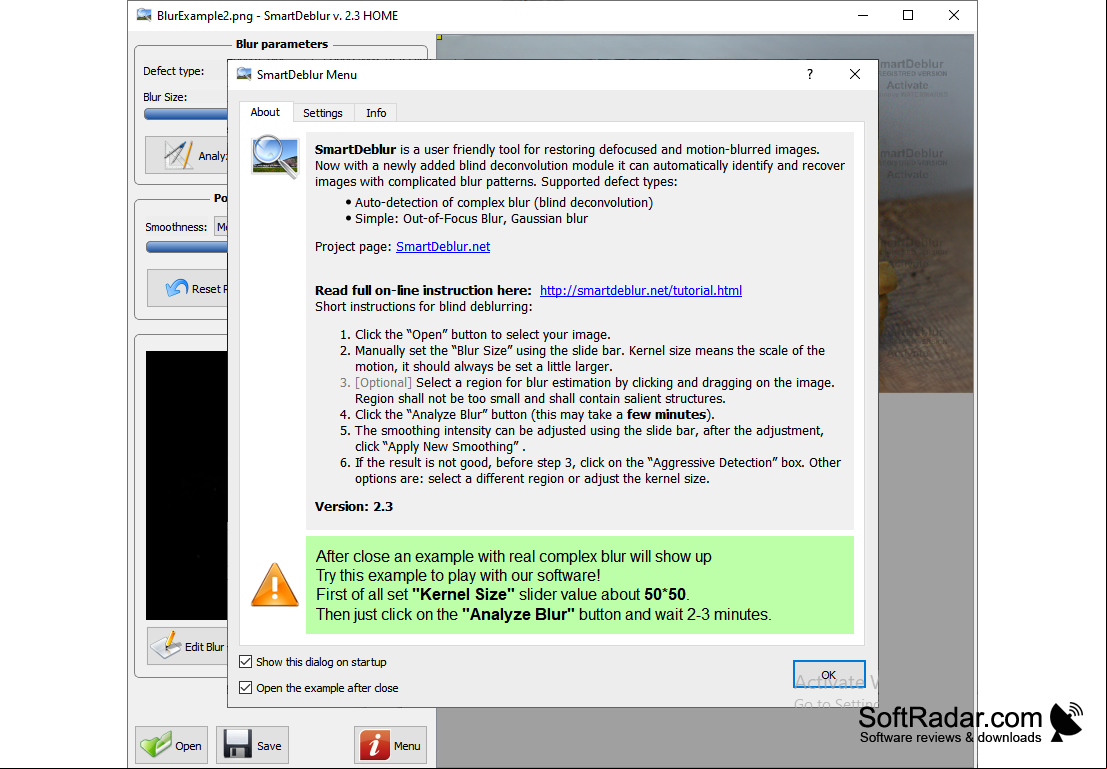Screen dimensions: 1107x769
Task: Click the "Defect type:" label
Action: pos(174,71)
